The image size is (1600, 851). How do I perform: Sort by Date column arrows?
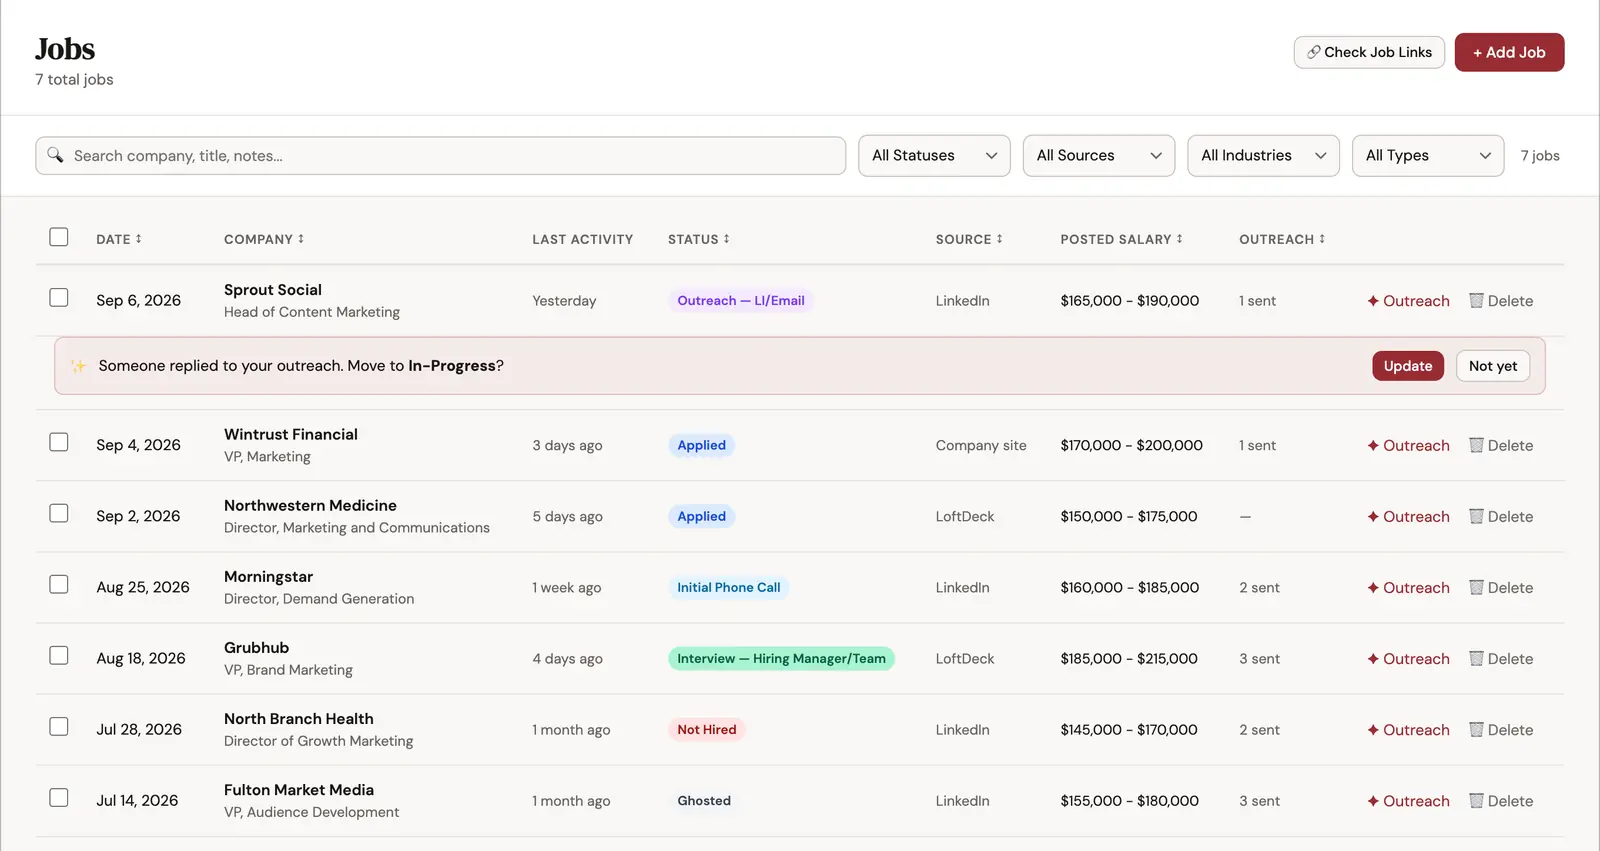[138, 239]
